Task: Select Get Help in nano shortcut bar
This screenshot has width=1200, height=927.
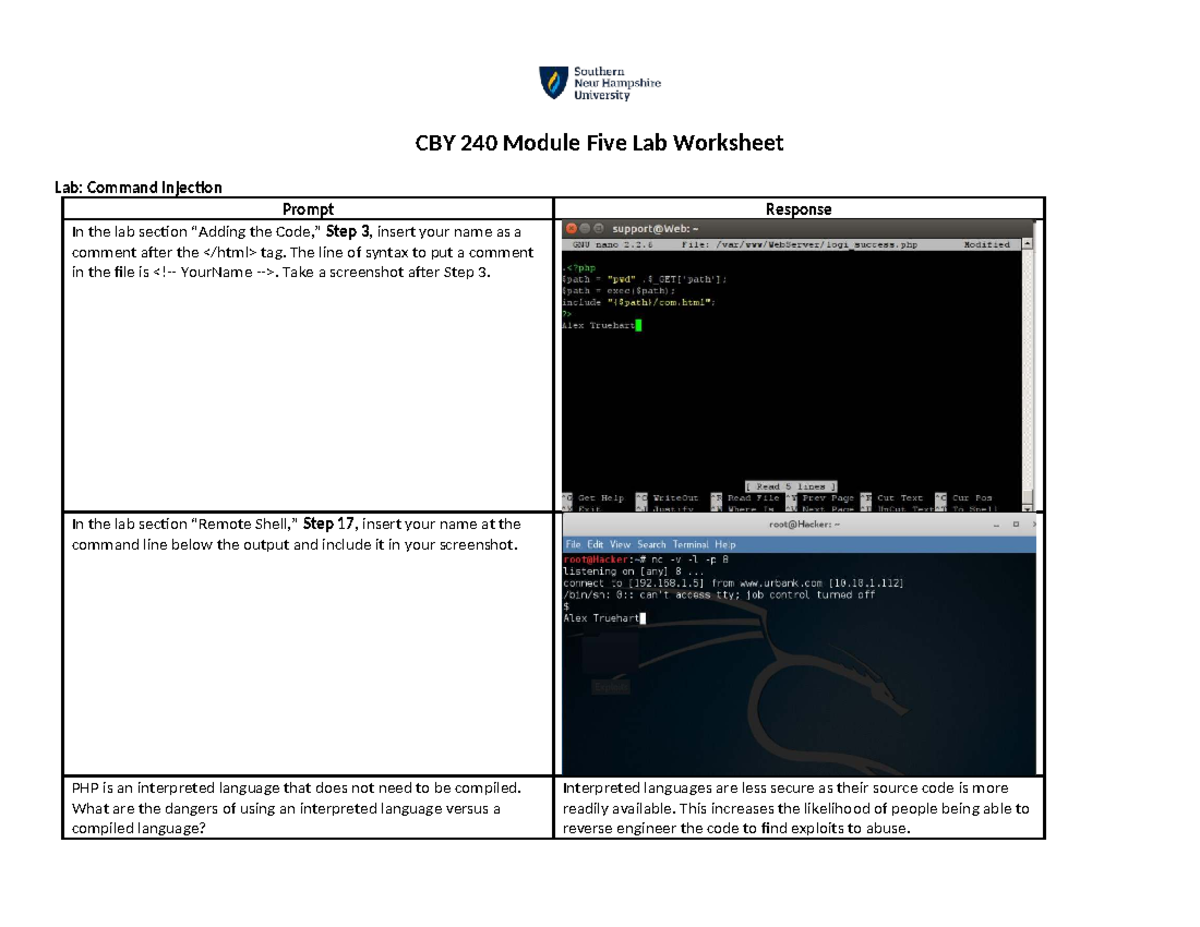Action: click(x=600, y=497)
